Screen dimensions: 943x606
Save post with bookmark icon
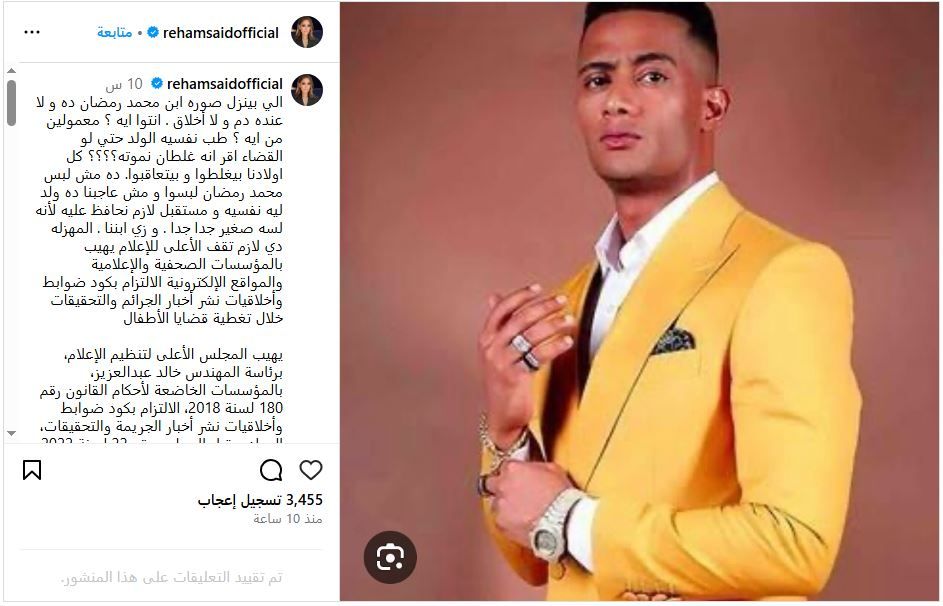(32, 470)
